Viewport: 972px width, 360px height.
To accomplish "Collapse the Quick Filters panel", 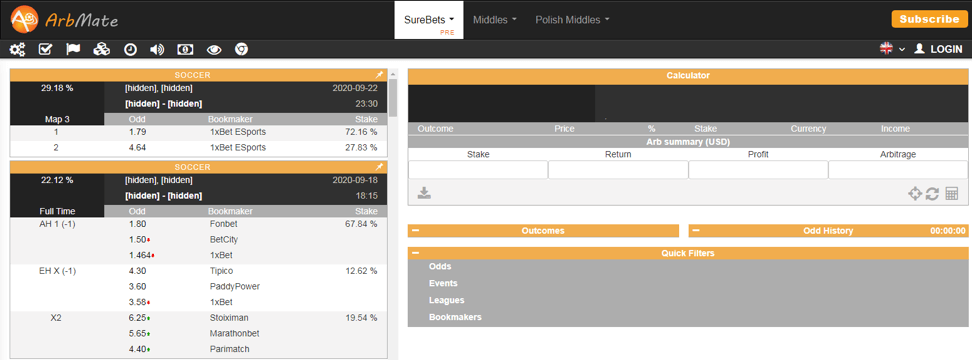I will coord(415,253).
